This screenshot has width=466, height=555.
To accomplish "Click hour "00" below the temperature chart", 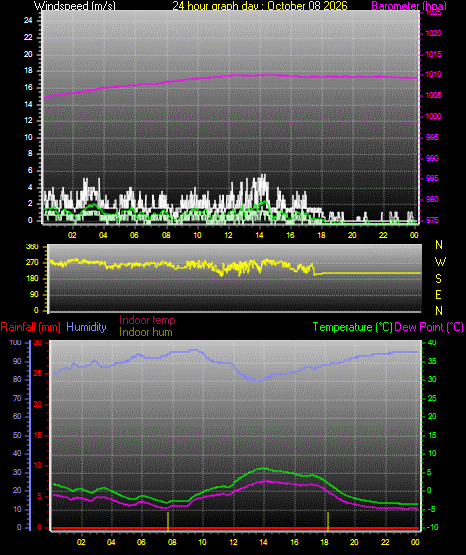I will point(415,542).
